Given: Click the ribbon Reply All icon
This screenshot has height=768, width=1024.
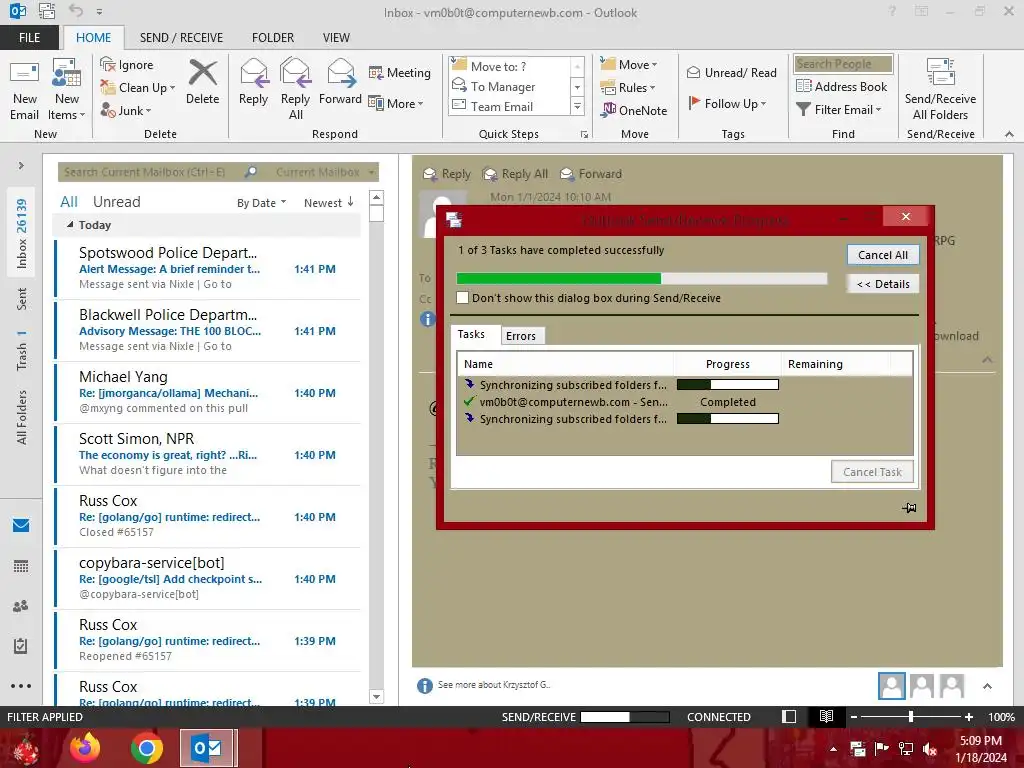Looking at the screenshot, I should click(x=295, y=89).
